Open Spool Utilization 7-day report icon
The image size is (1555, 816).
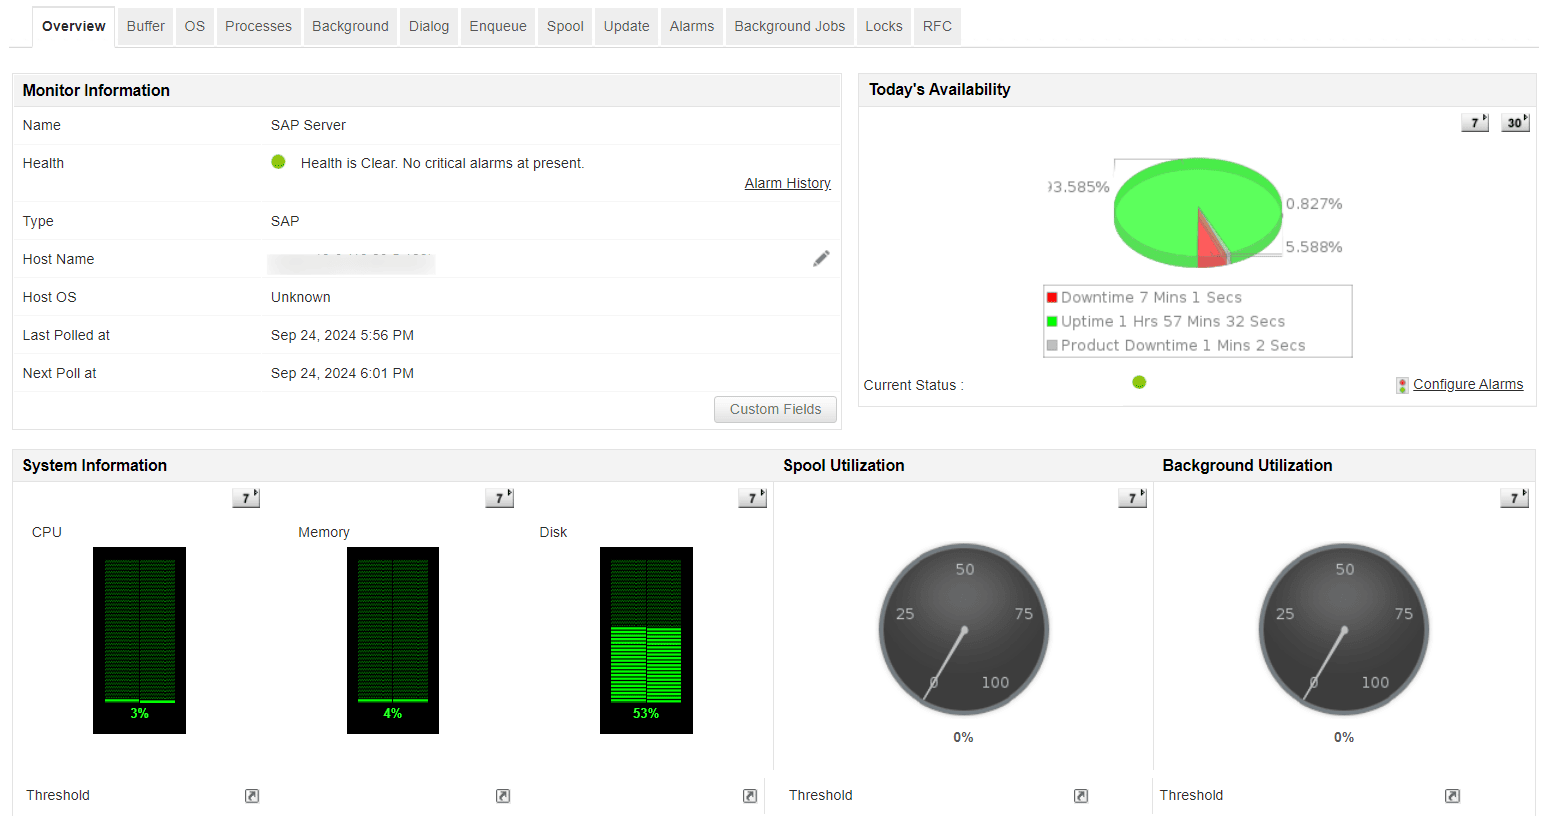(x=1133, y=497)
